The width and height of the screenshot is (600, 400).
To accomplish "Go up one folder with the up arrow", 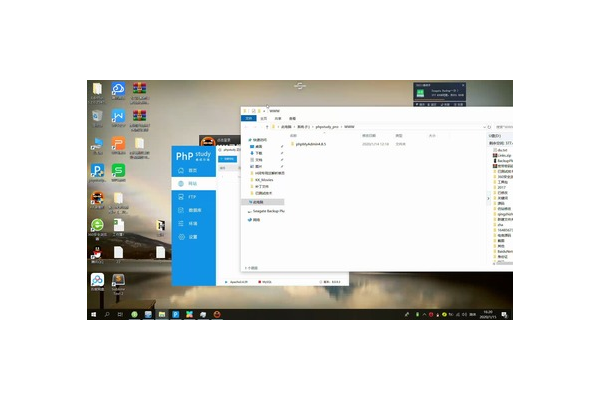I will [267, 127].
